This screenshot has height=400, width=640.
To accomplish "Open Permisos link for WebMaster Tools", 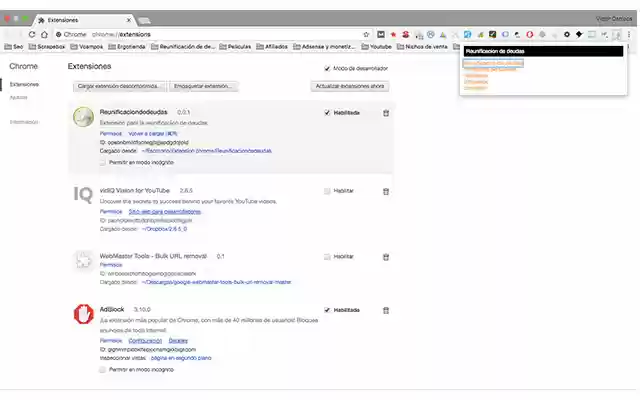I will pos(111,265).
